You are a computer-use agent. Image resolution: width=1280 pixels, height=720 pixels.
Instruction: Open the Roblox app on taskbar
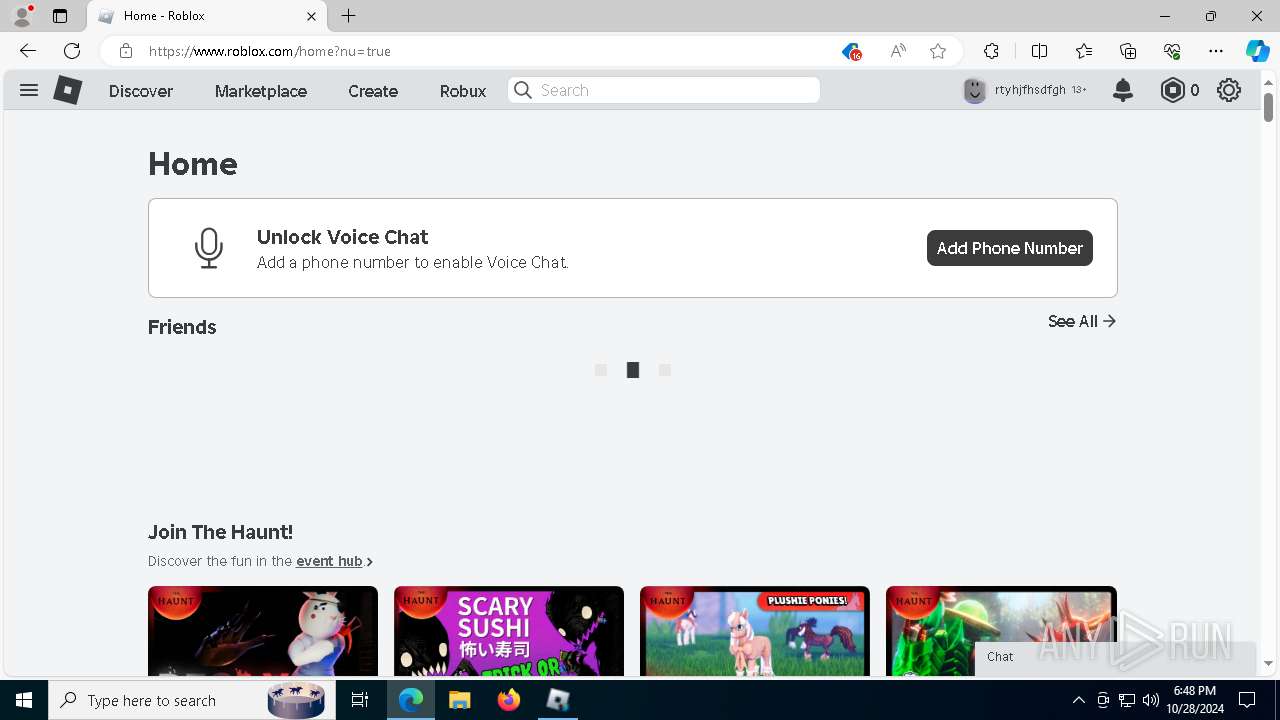(x=558, y=700)
